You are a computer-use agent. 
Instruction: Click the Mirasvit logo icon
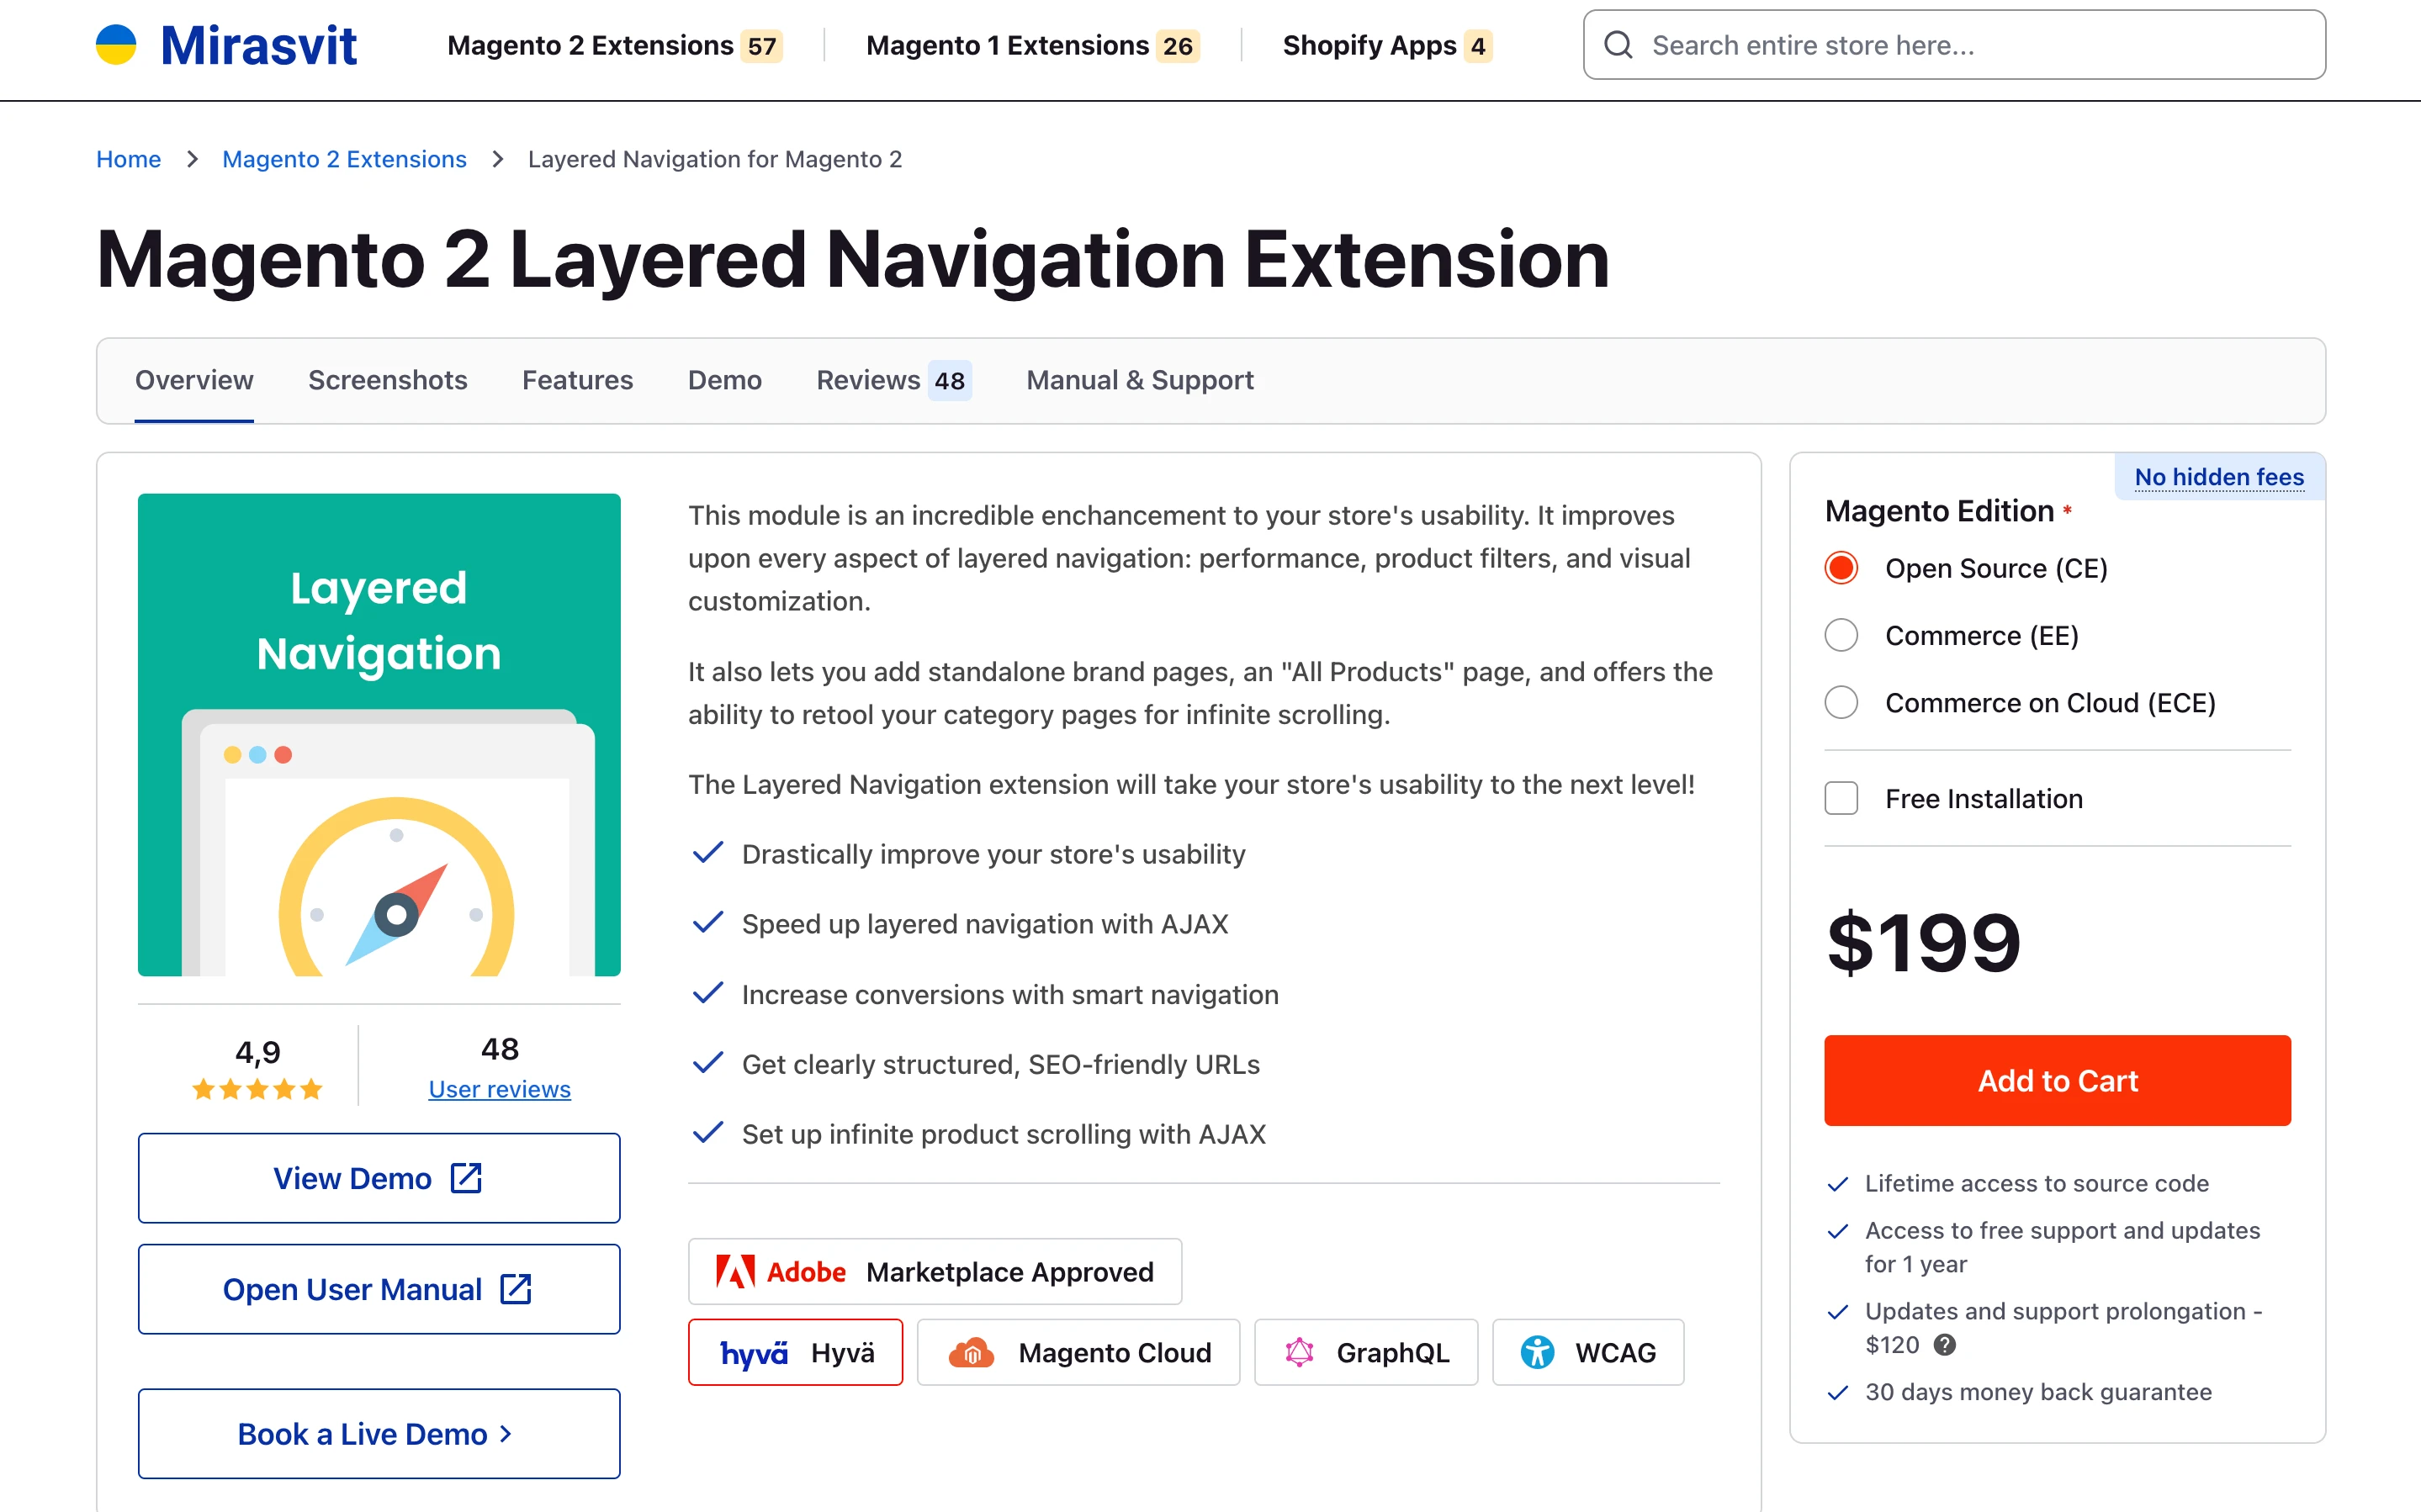[x=116, y=45]
